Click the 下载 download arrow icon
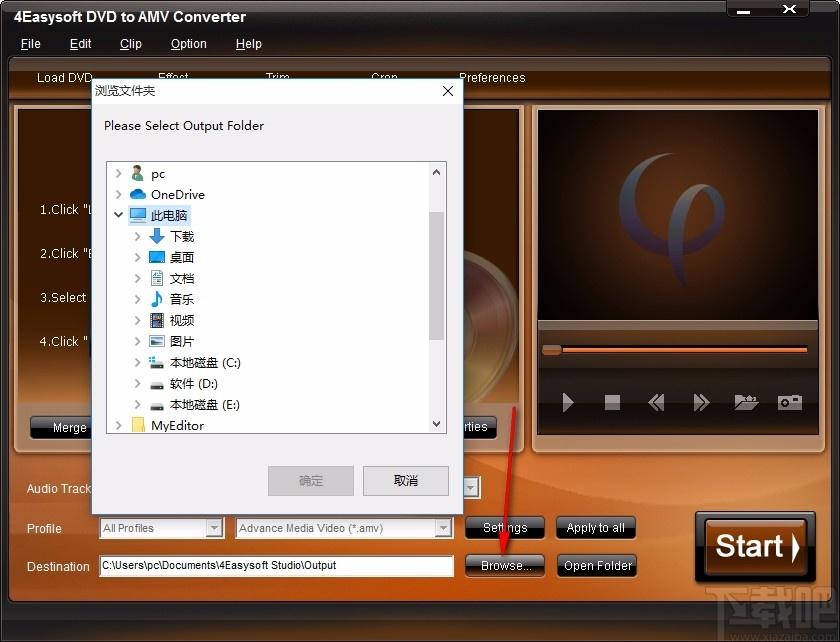 pyautogui.click(x=157, y=236)
